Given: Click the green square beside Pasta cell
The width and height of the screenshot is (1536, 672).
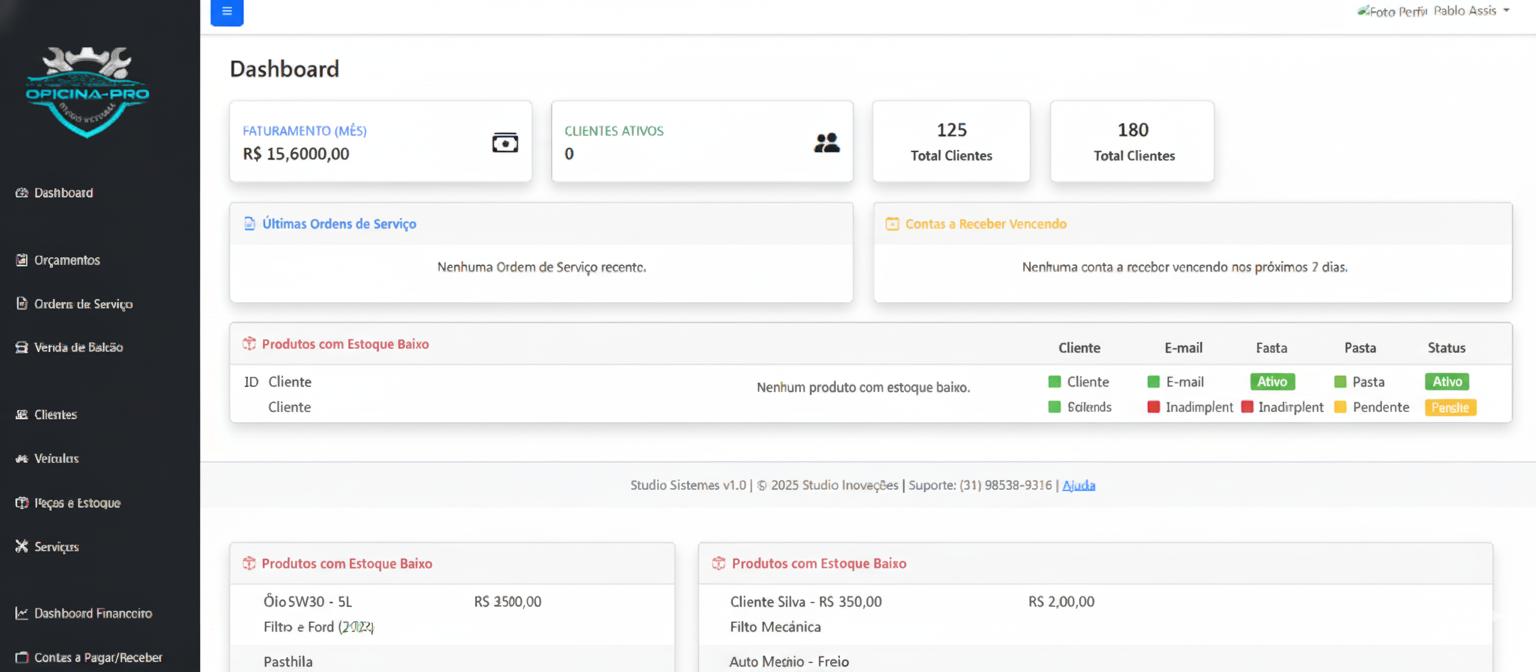Looking at the screenshot, I should [1340, 382].
